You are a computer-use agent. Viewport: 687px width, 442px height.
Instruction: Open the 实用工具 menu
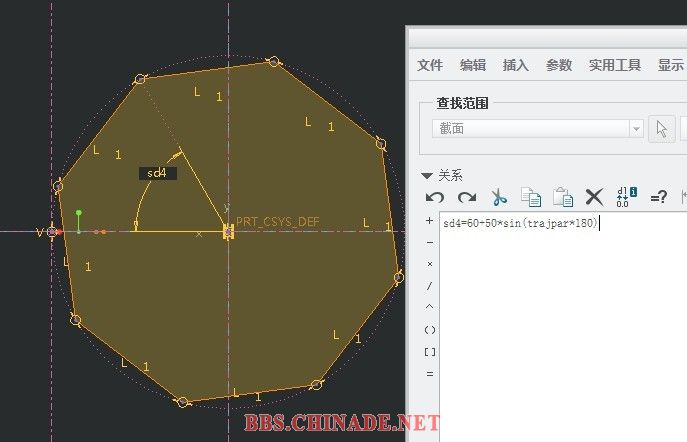click(615, 65)
